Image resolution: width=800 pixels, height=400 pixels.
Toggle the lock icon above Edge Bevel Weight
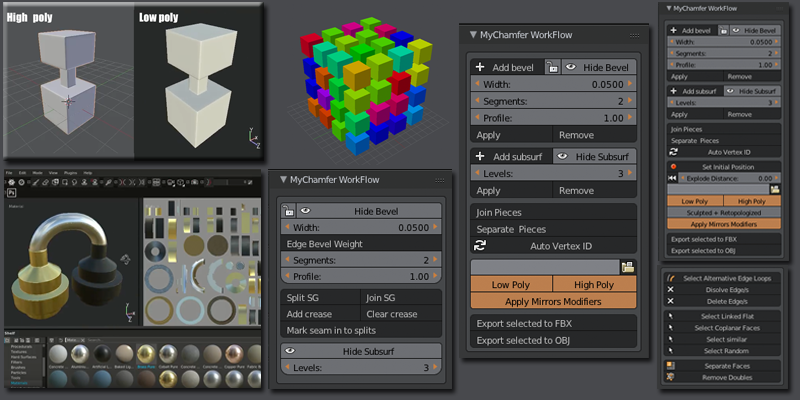pos(288,211)
